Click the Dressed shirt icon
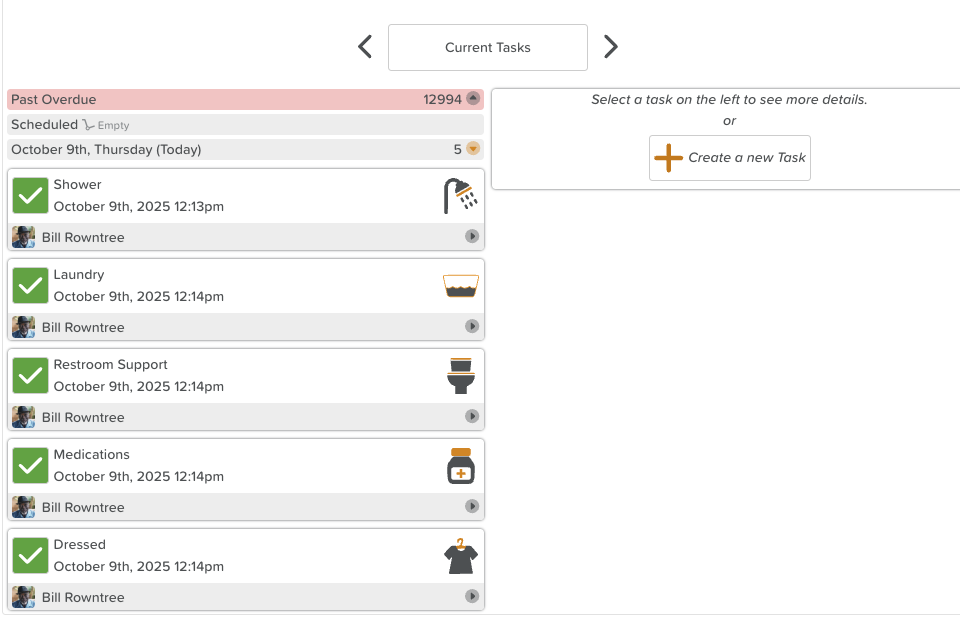 click(460, 556)
